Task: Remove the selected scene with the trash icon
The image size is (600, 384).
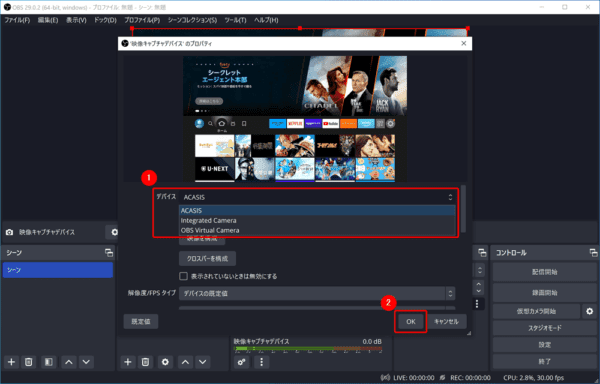Action: [29, 362]
